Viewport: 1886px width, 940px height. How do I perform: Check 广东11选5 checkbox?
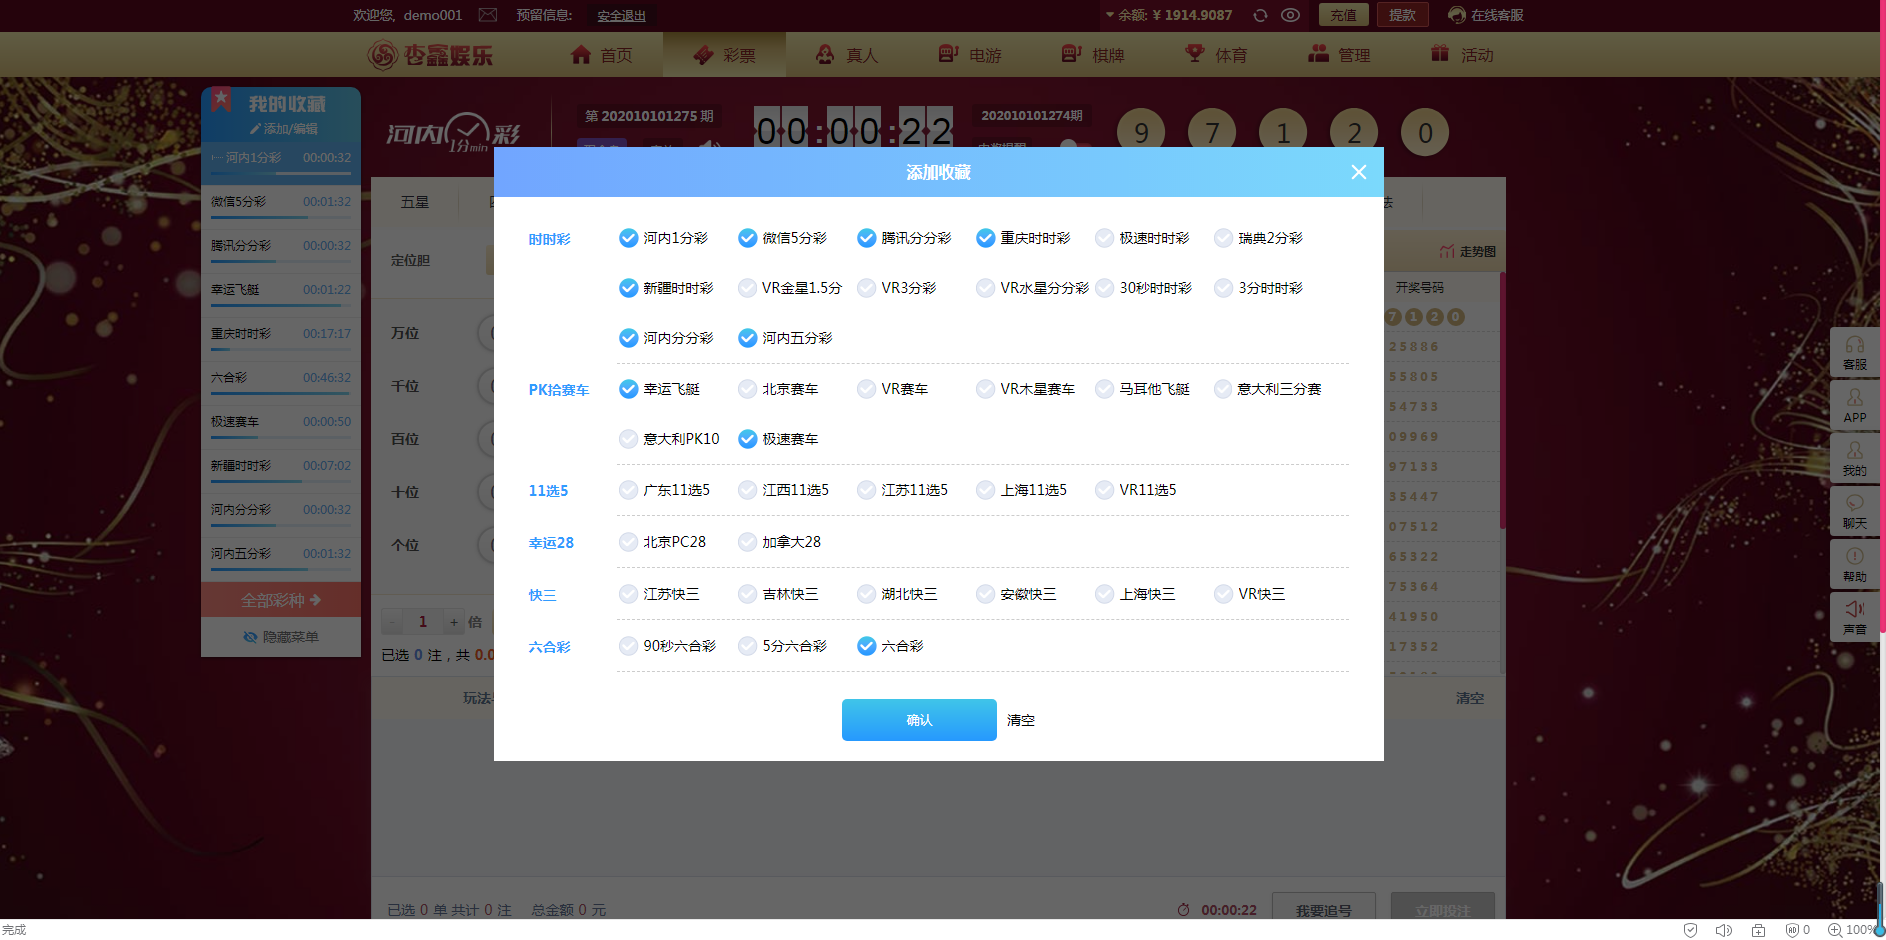click(628, 490)
